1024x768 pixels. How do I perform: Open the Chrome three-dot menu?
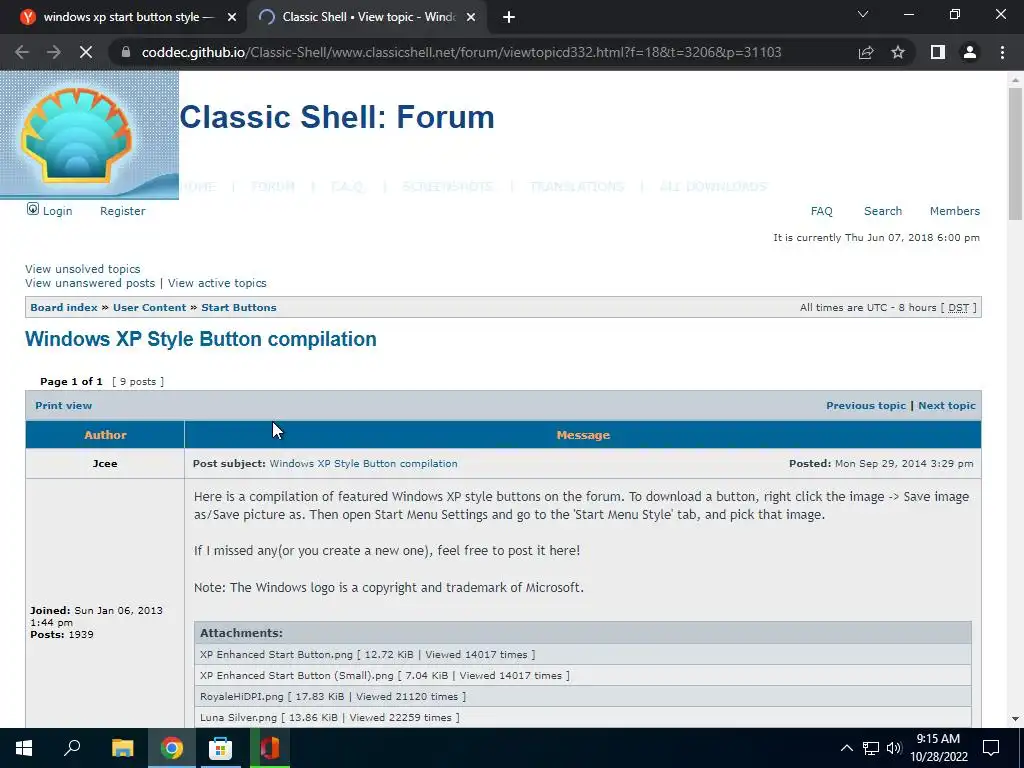click(x=1002, y=52)
